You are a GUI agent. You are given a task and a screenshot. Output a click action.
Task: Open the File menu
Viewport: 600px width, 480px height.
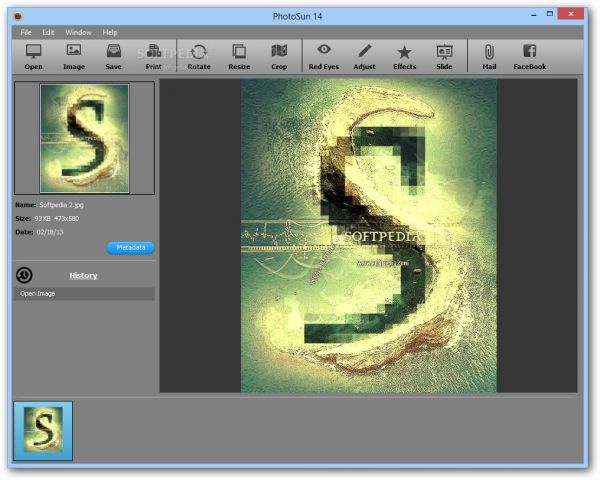(26, 33)
